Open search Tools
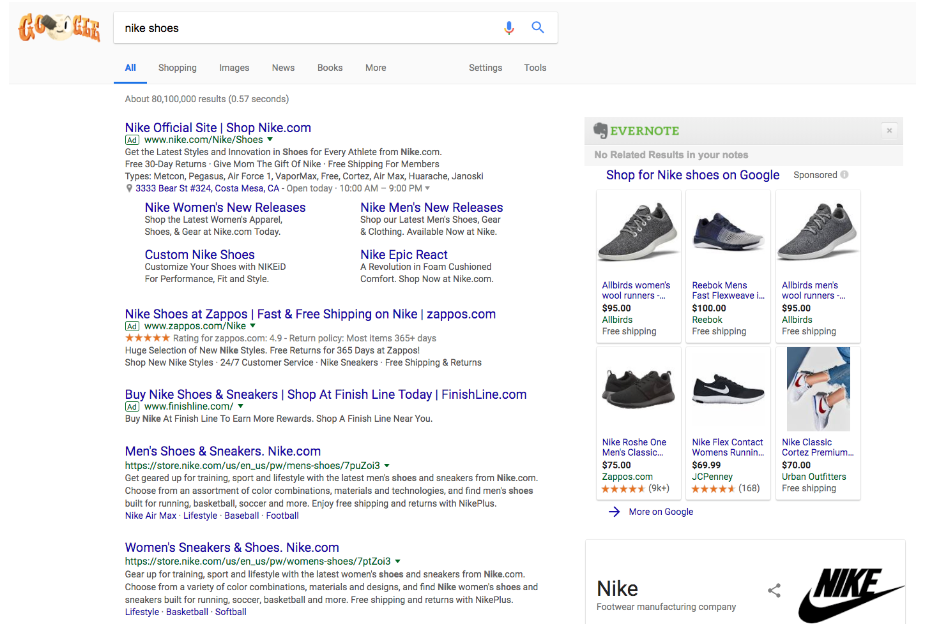 (x=535, y=68)
